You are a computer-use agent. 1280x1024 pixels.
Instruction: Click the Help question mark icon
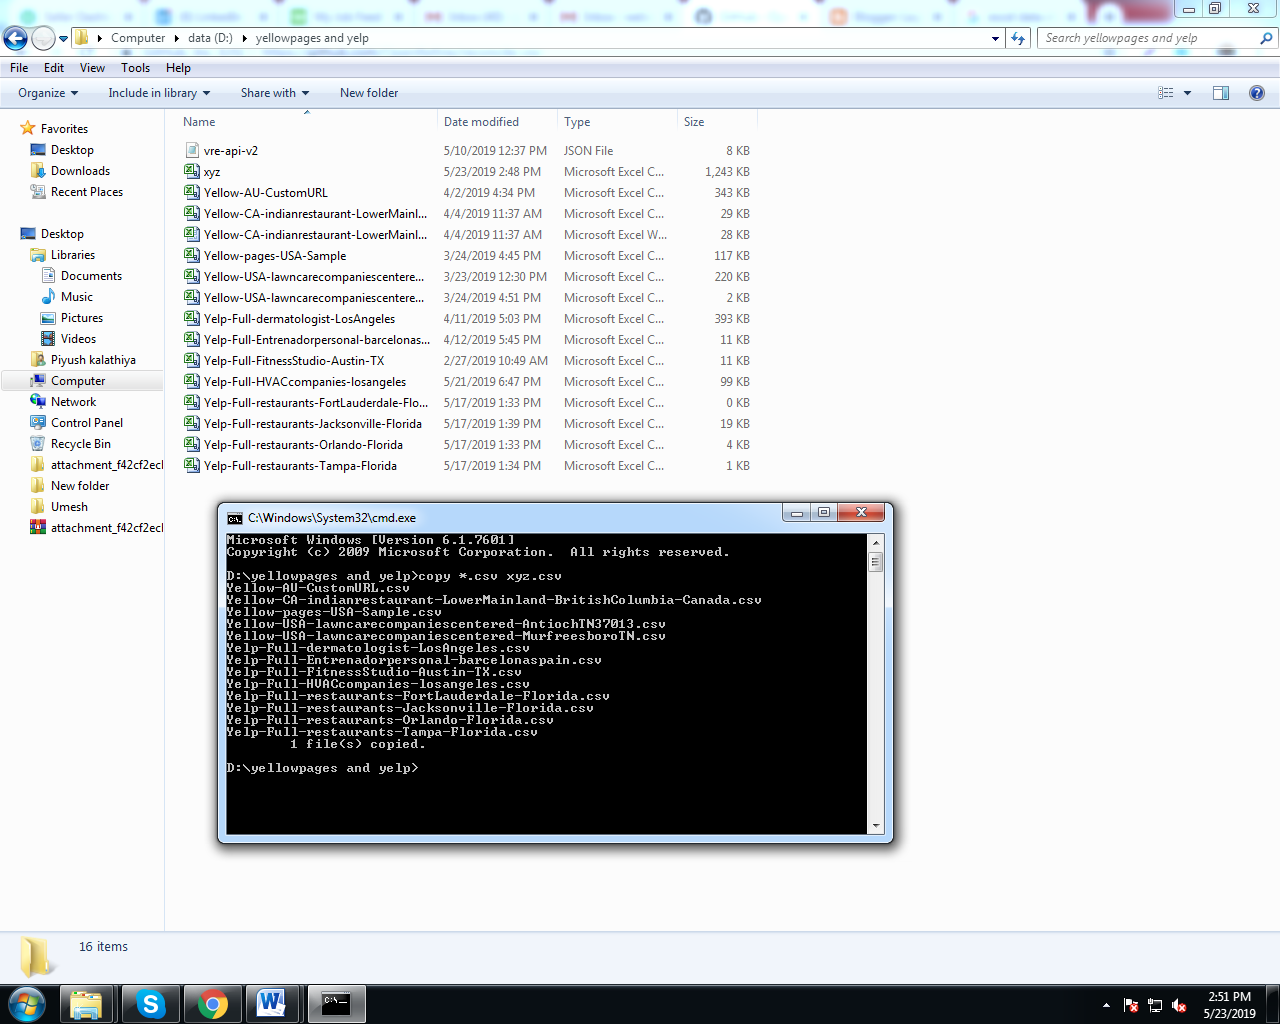coord(1256,92)
